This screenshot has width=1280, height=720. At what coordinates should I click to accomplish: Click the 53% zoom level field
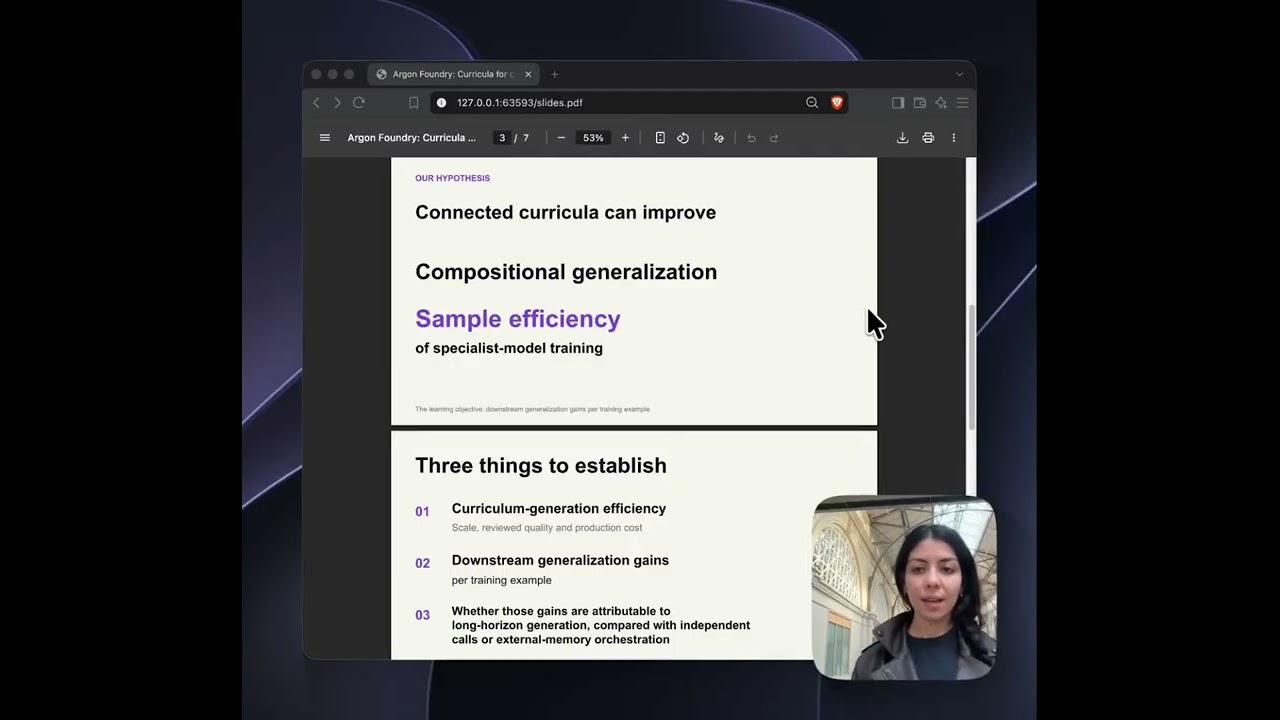coord(593,138)
